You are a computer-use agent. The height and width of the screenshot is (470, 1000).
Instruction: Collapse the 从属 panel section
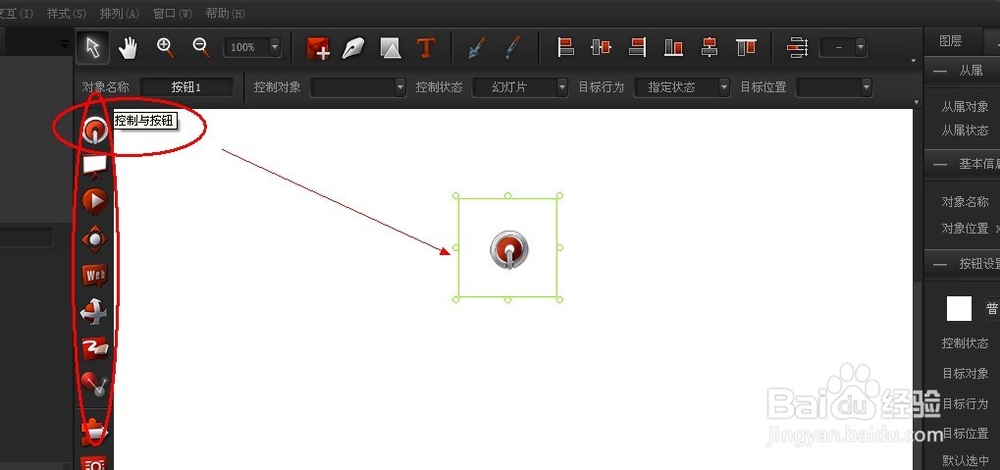point(939,71)
